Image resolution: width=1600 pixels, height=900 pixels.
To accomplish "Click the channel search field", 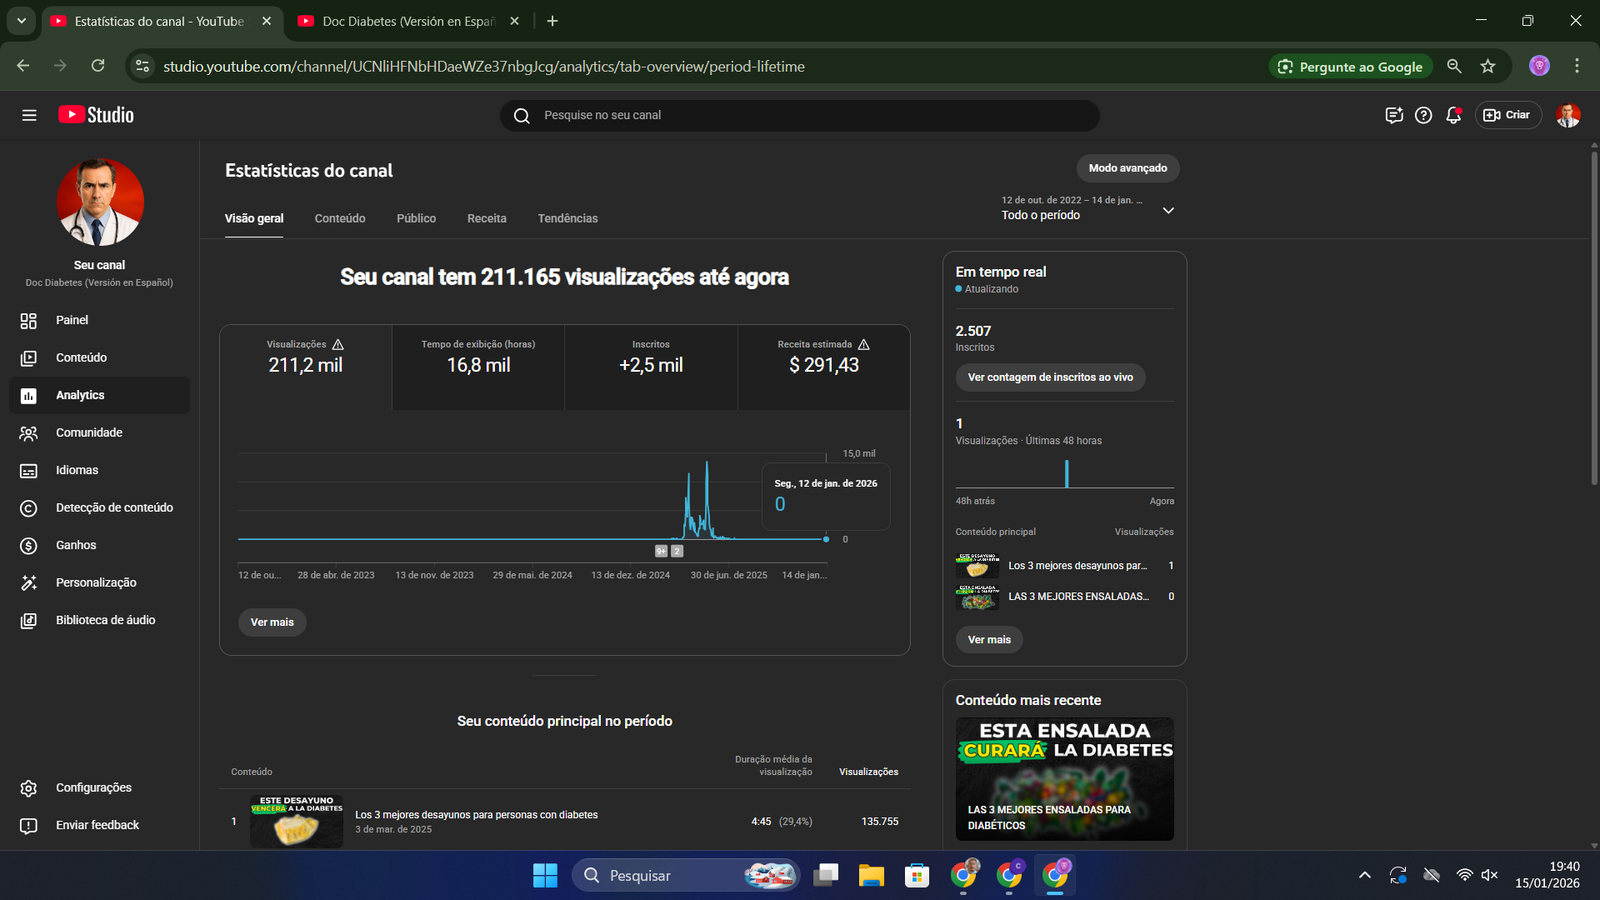I will [800, 115].
